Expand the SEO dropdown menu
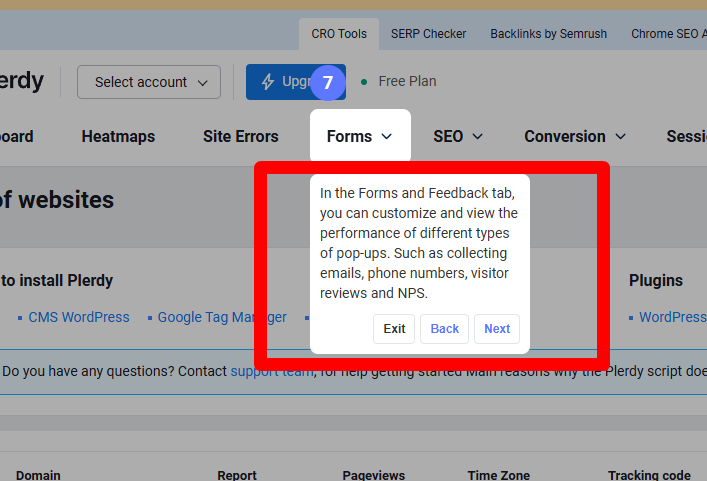This screenshot has height=481, width=707. (x=458, y=136)
